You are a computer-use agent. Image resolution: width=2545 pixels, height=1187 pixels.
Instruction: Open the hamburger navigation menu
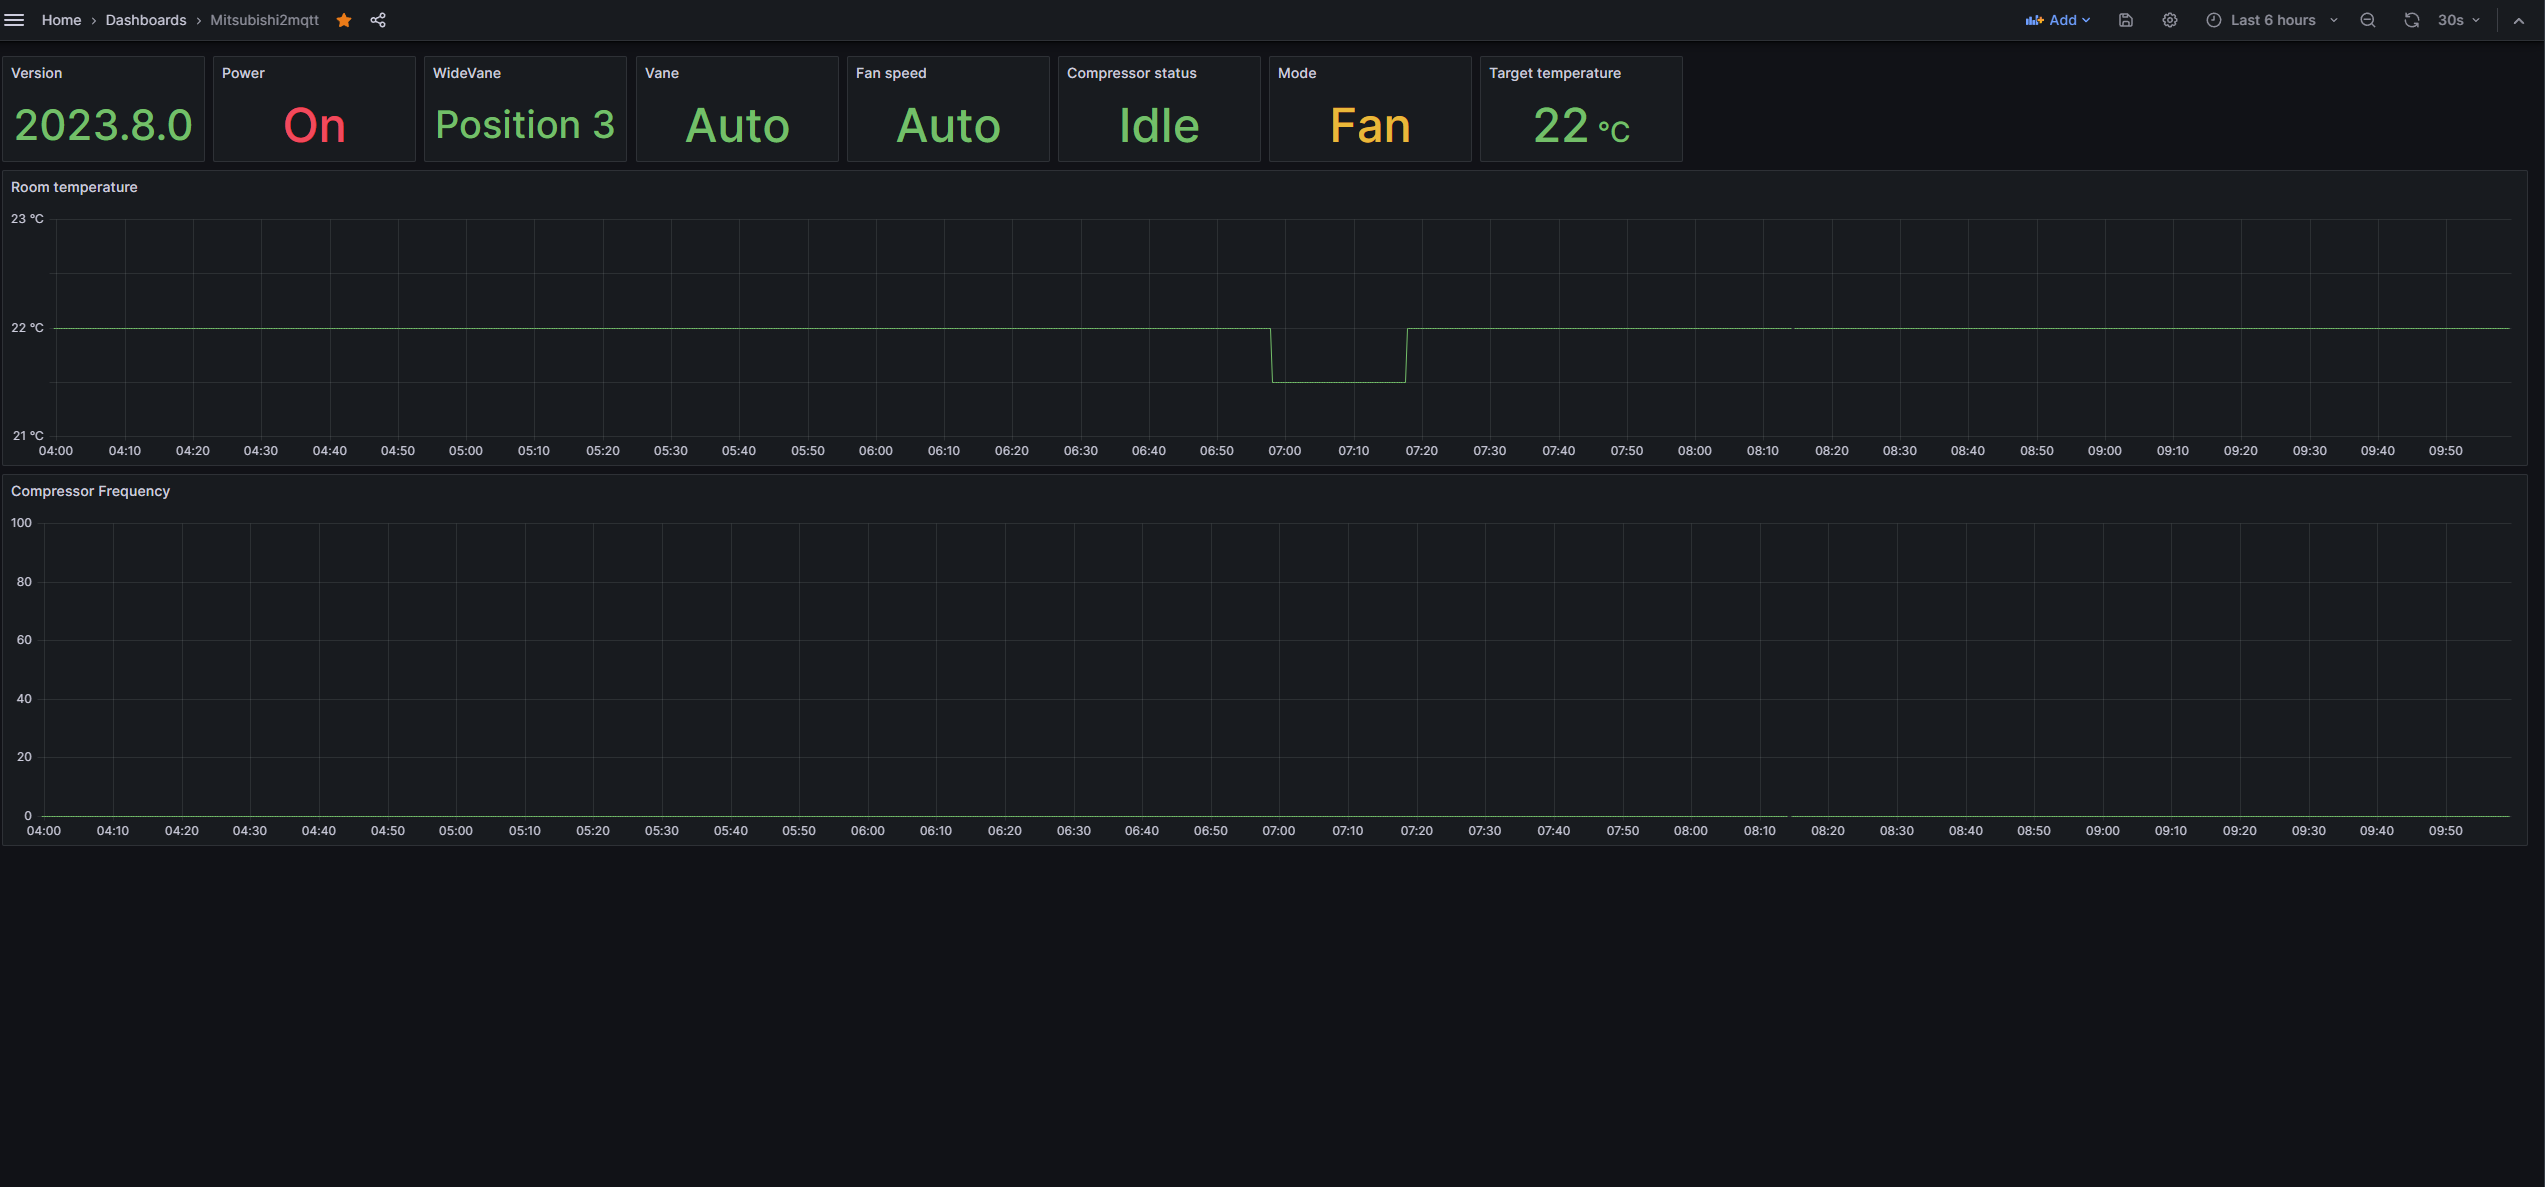(x=14, y=20)
